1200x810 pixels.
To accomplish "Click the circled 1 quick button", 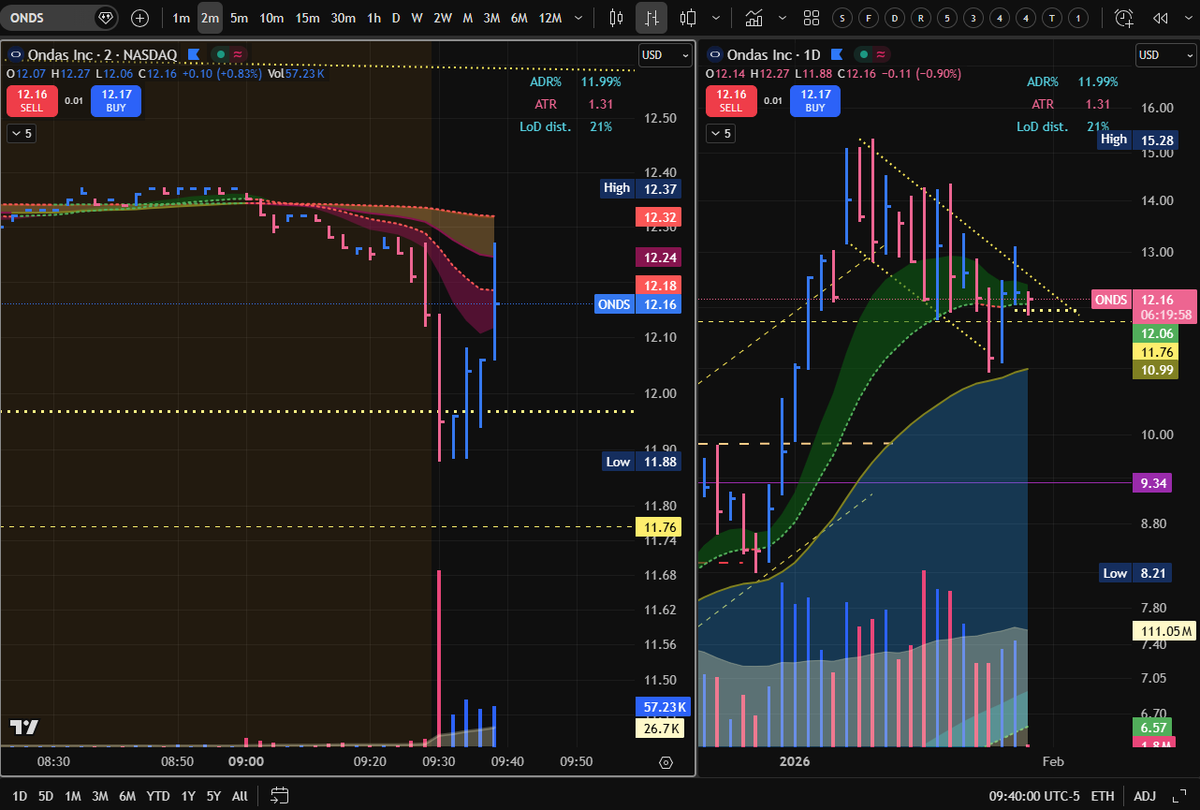I will (x=1078, y=18).
